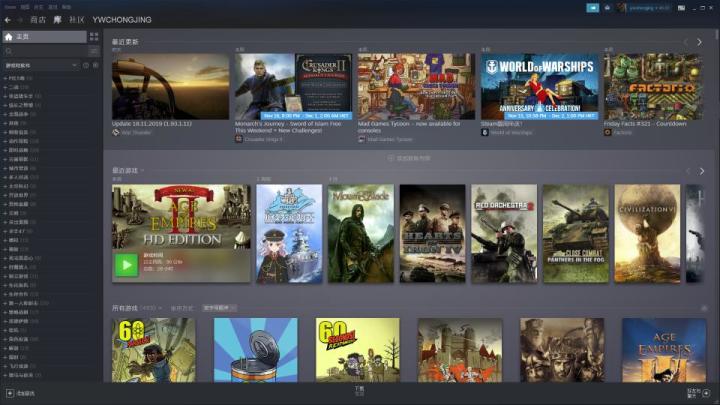Screen dimensions: 720x405
Task: Open the Mad Games Tycoon news card
Action: point(416,86)
